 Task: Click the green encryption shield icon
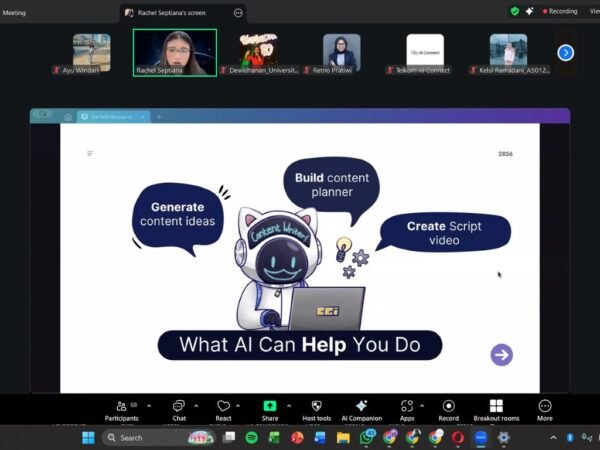point(515,11)
